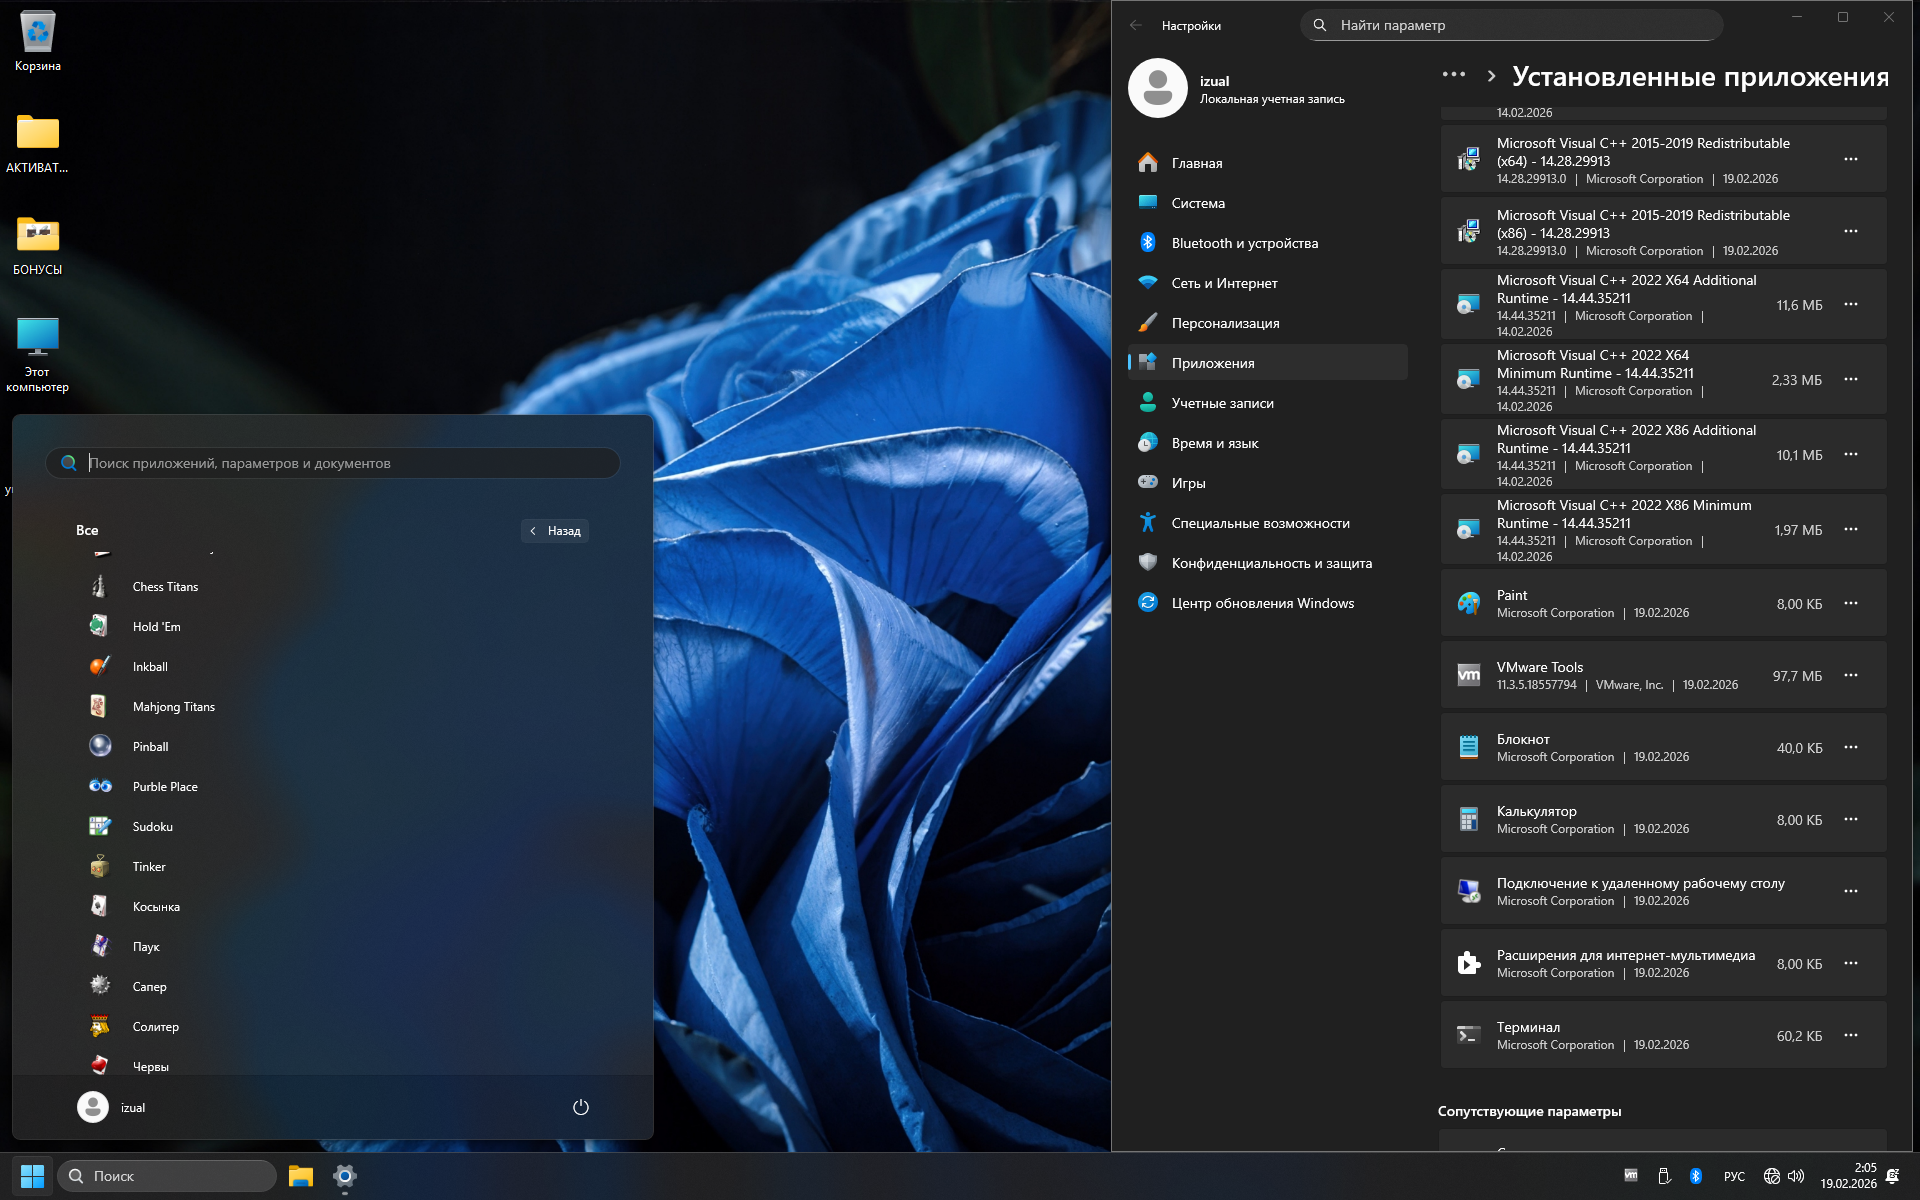Expand breadcrumb ellipsis beside Установленные приложения
The width and height of the screenshot is (1920, 1200).
tap(1453, 75)
